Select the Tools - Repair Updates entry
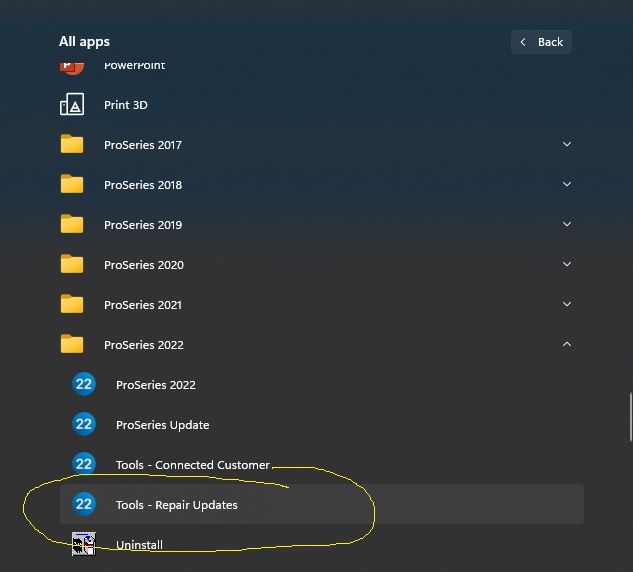 pyautogui.click(x=176, y=505)
